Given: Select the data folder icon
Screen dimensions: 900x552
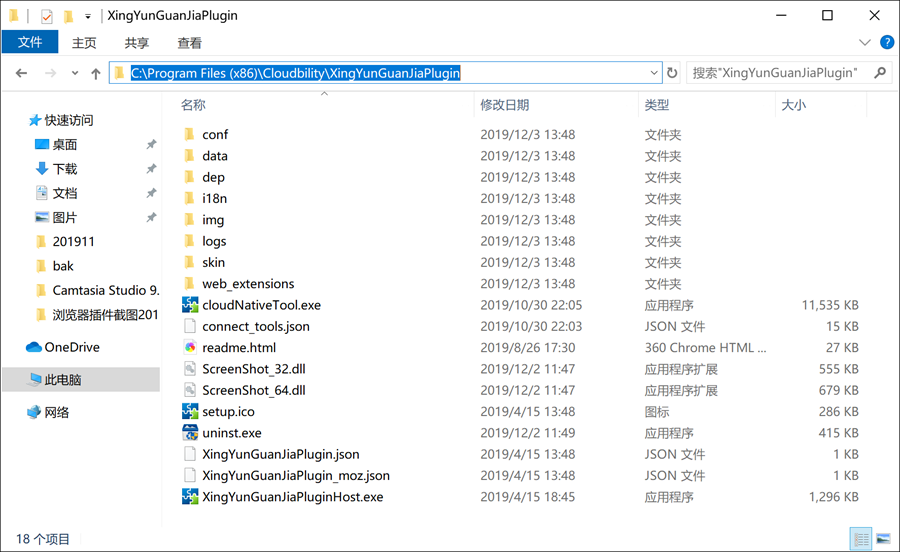Looking at the screenshot, I should pos(189,156).
